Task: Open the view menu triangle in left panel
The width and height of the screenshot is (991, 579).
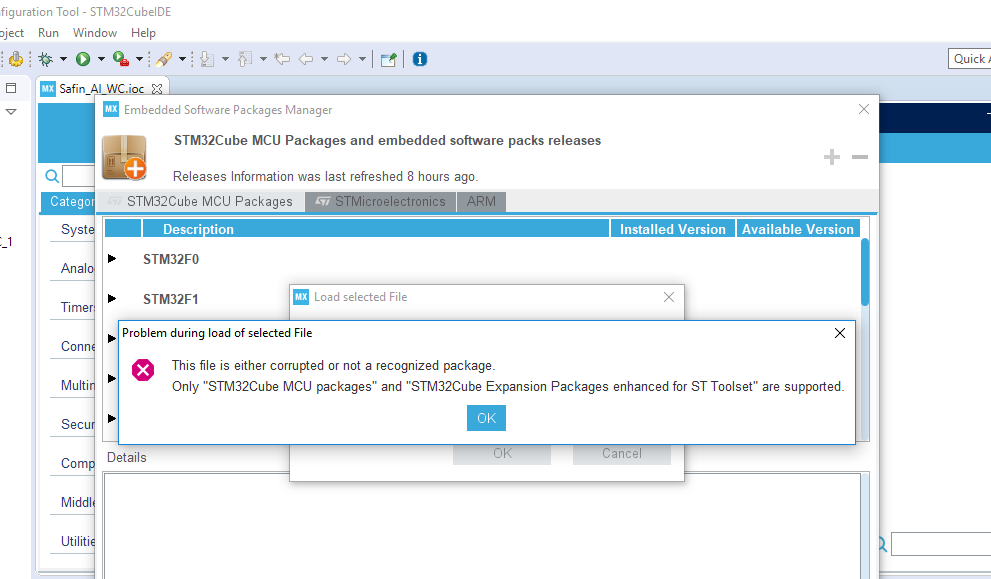Action: coord(11,112)
